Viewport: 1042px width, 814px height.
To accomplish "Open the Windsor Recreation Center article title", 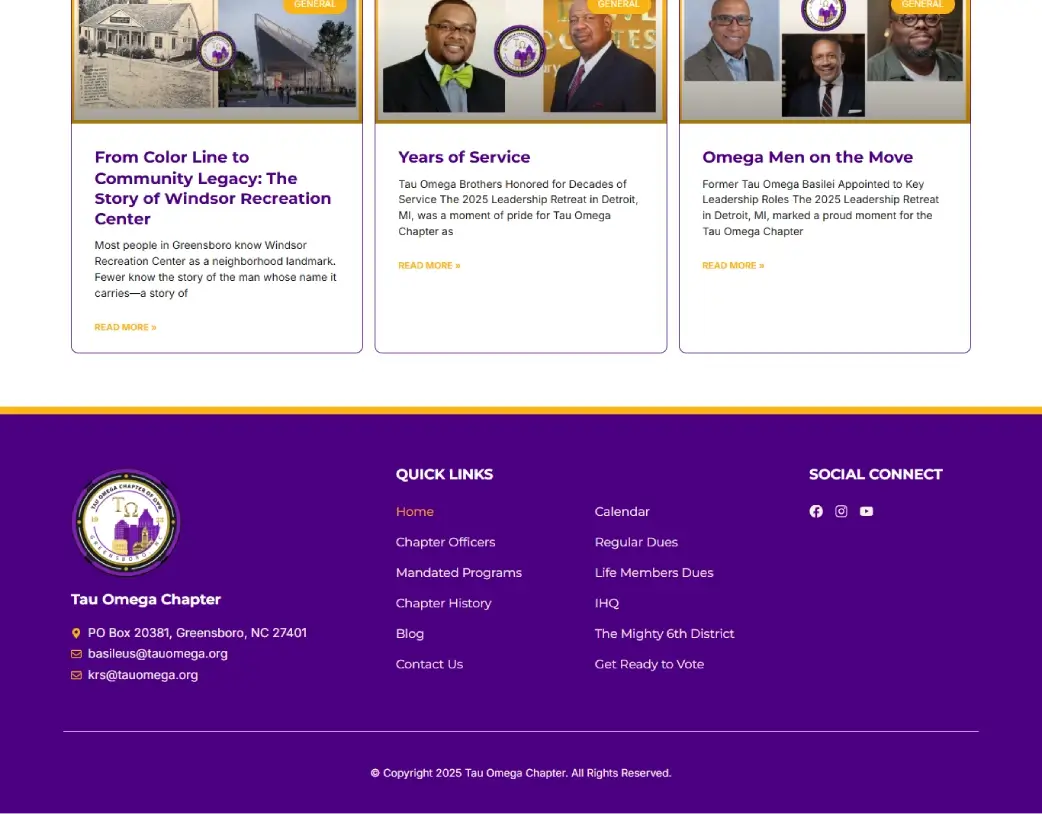I will coord(212,188).
